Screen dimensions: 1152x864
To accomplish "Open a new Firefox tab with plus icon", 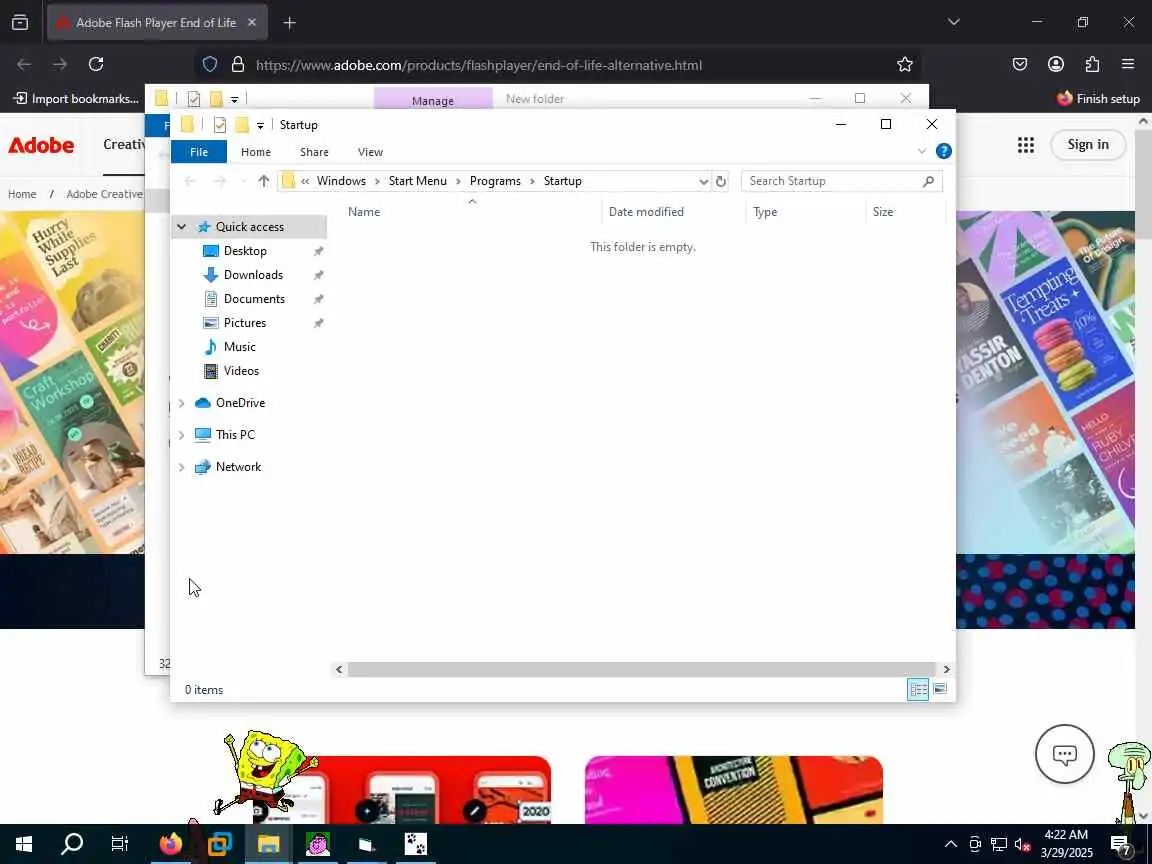I will point(289,23).
